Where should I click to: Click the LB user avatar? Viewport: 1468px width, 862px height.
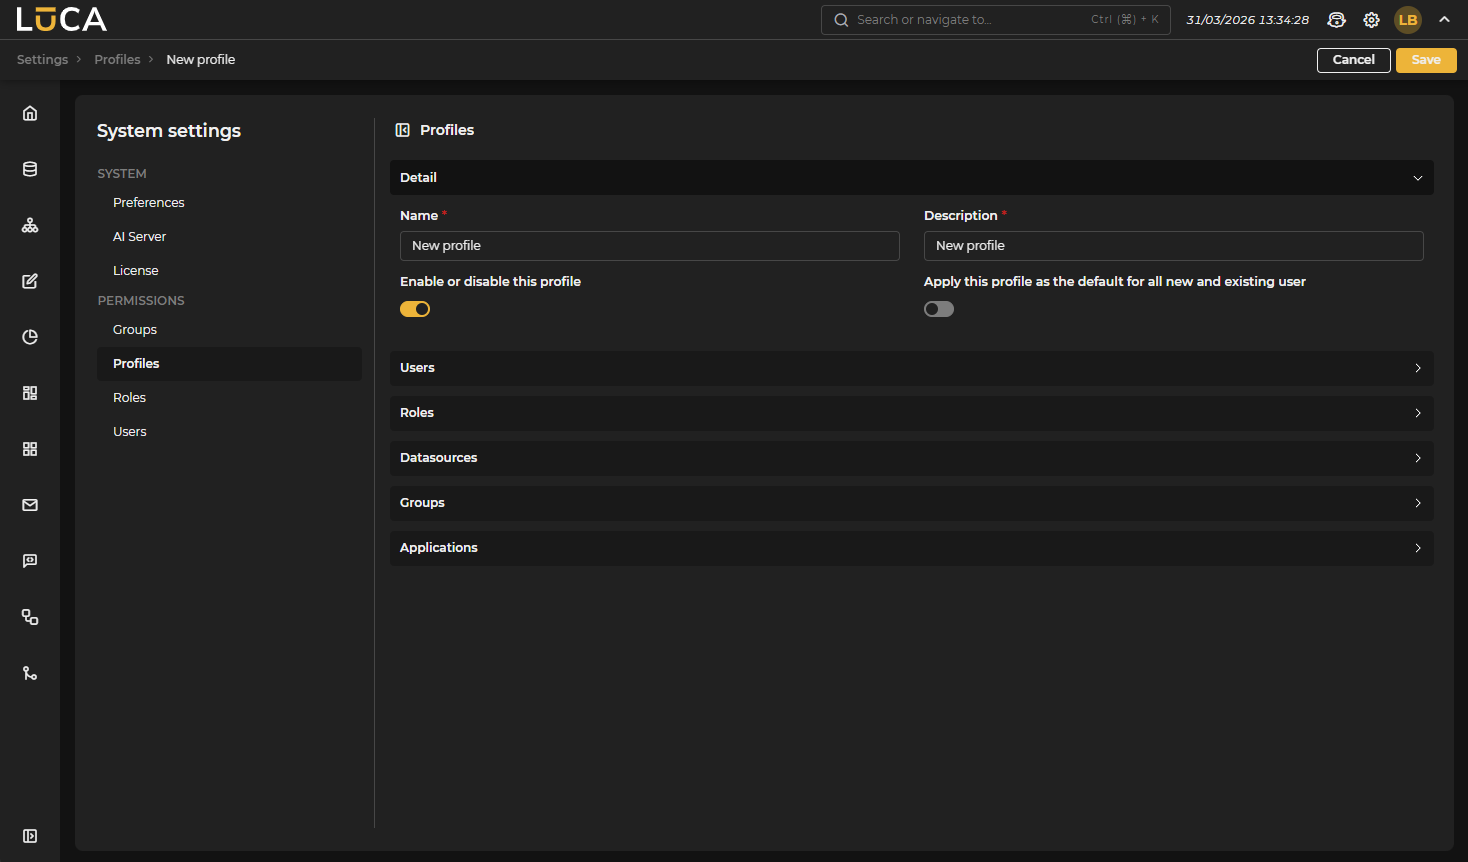point(1407,20)
